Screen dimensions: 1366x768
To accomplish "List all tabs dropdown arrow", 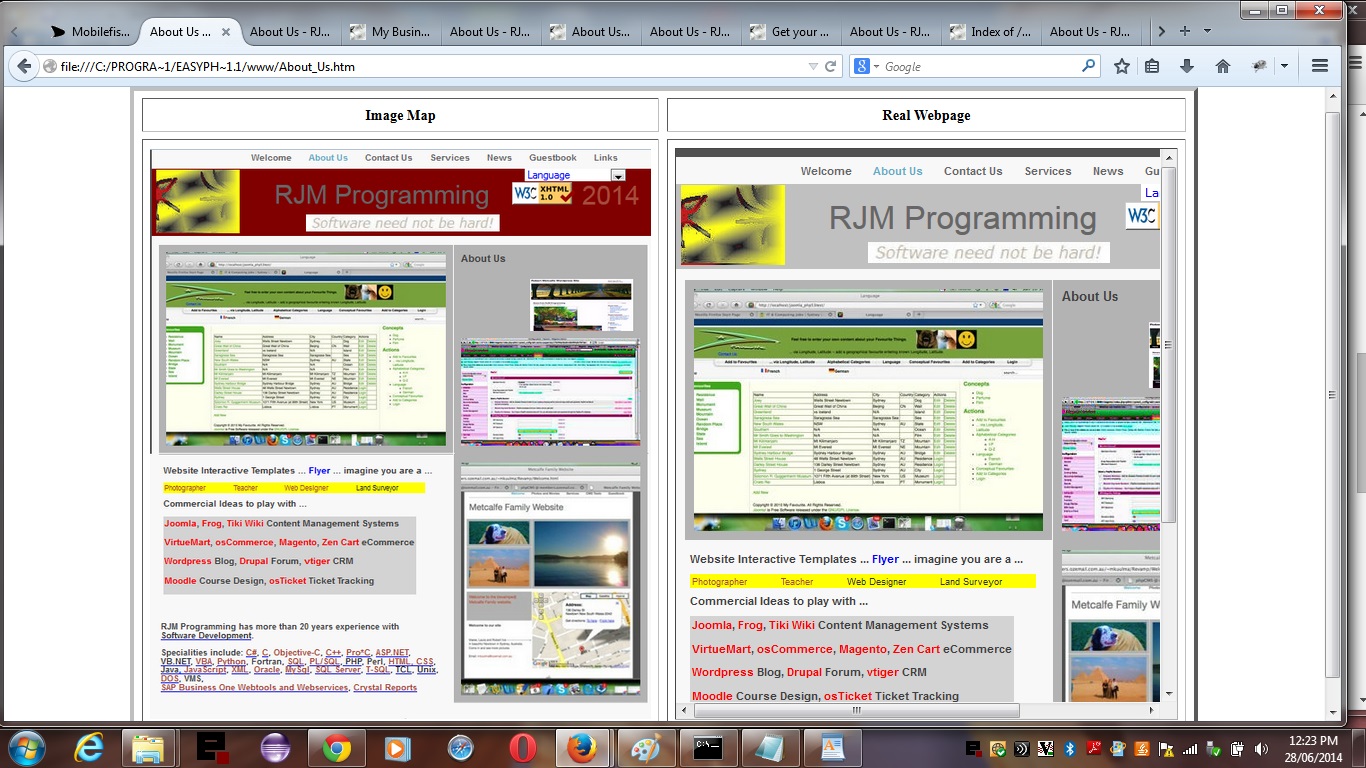I will (x=1207, y=31).
